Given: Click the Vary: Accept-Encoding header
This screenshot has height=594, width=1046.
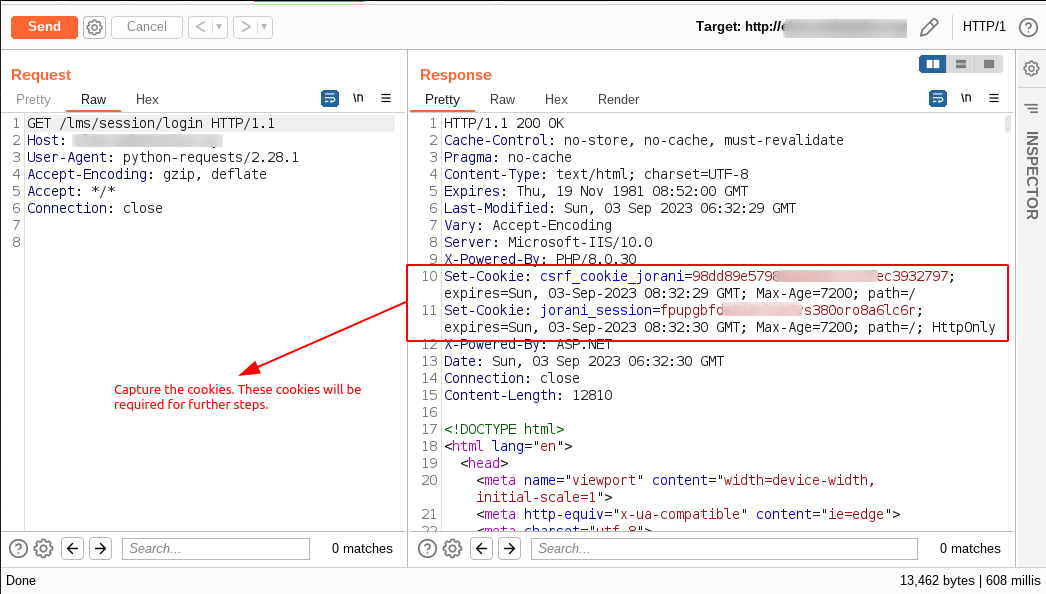Looking at the screenshot, I should (x=528, y=226).
